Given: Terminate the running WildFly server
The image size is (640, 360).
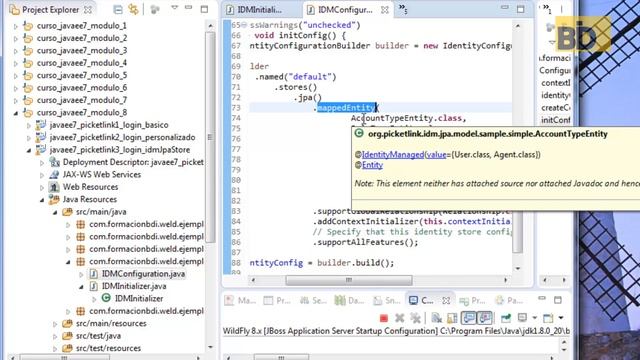Looking at the screenshot, I should (384, 318).
